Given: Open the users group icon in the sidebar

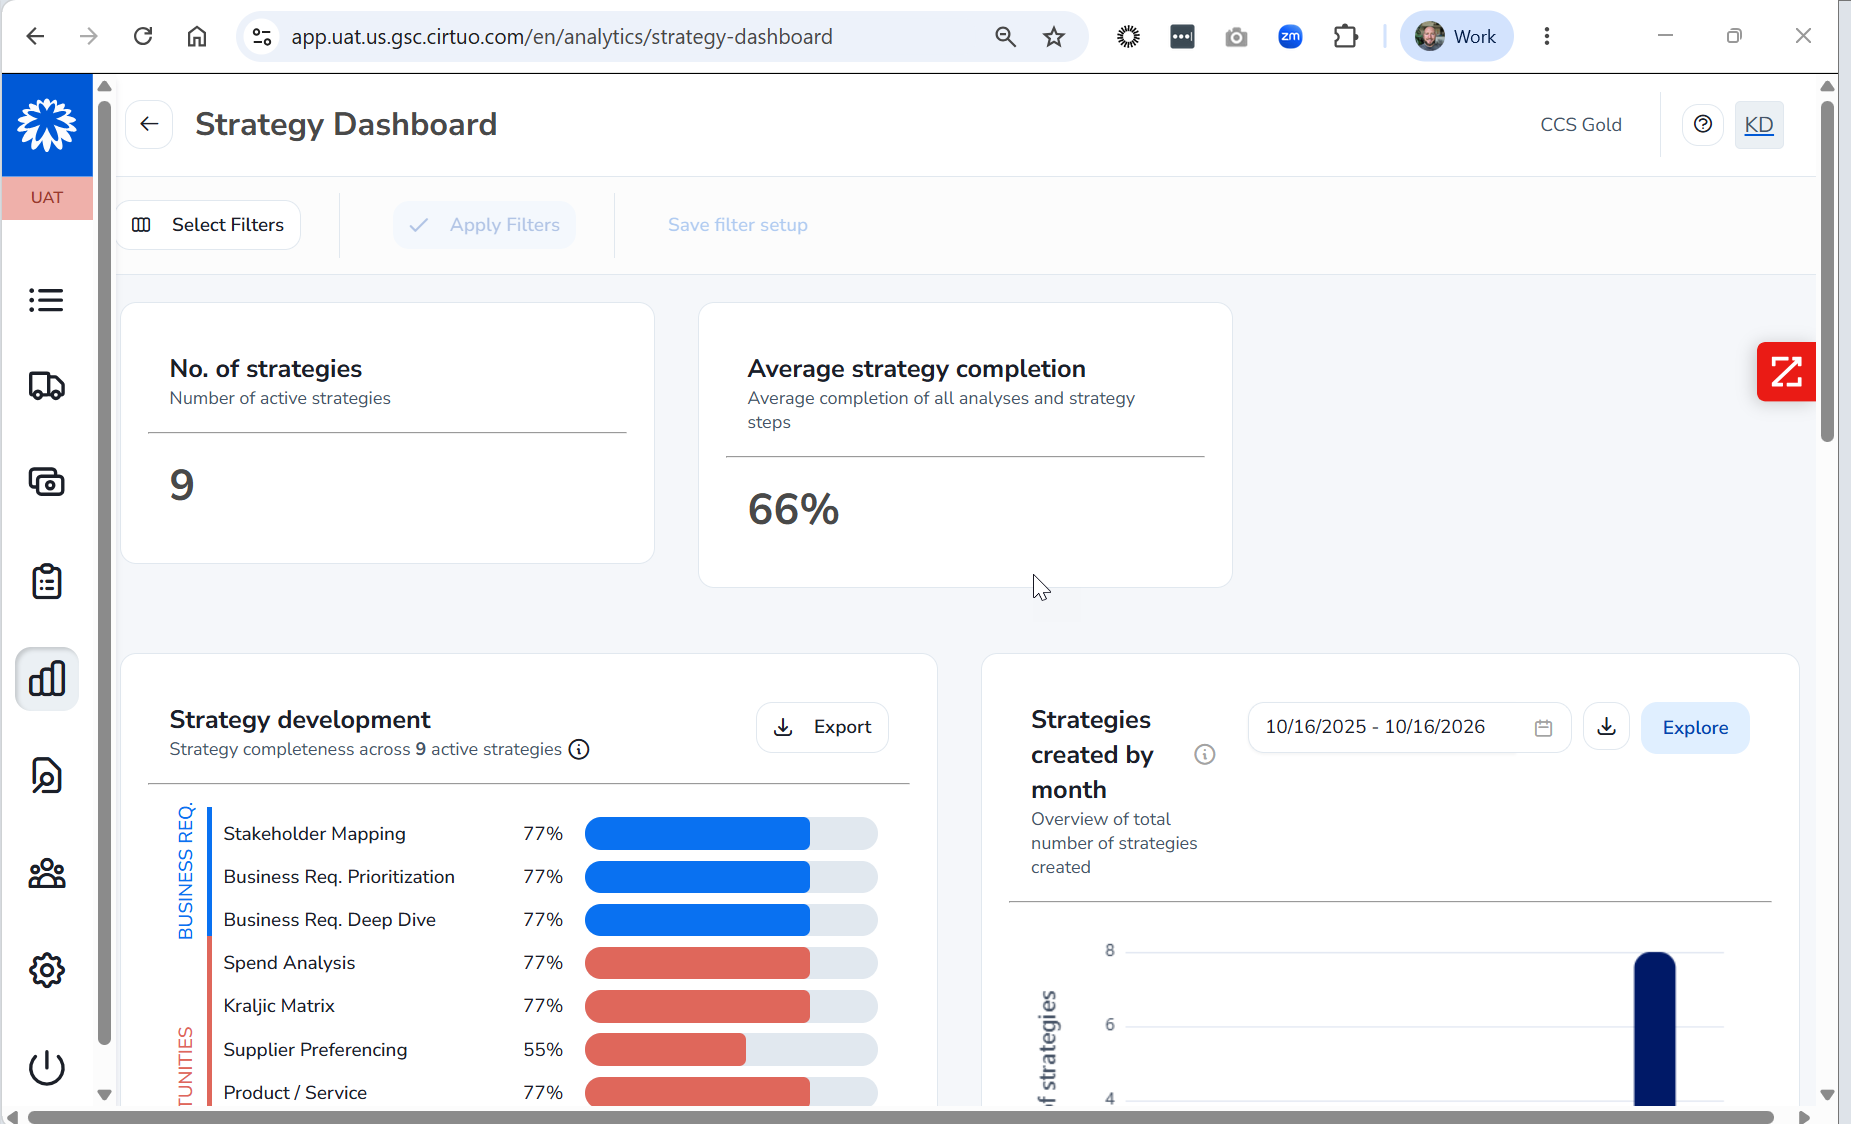Looking at the screenshot, I should click(46, 874).
